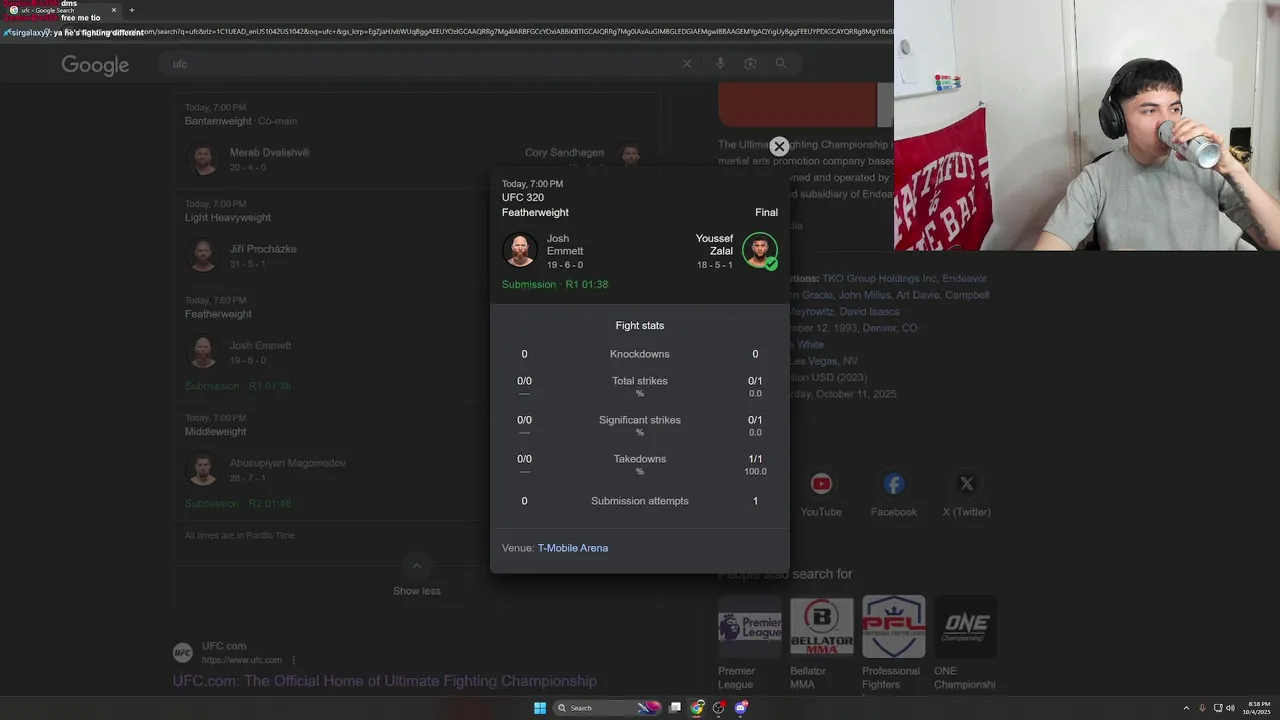Open a new browser tab

tap(131, 10)
